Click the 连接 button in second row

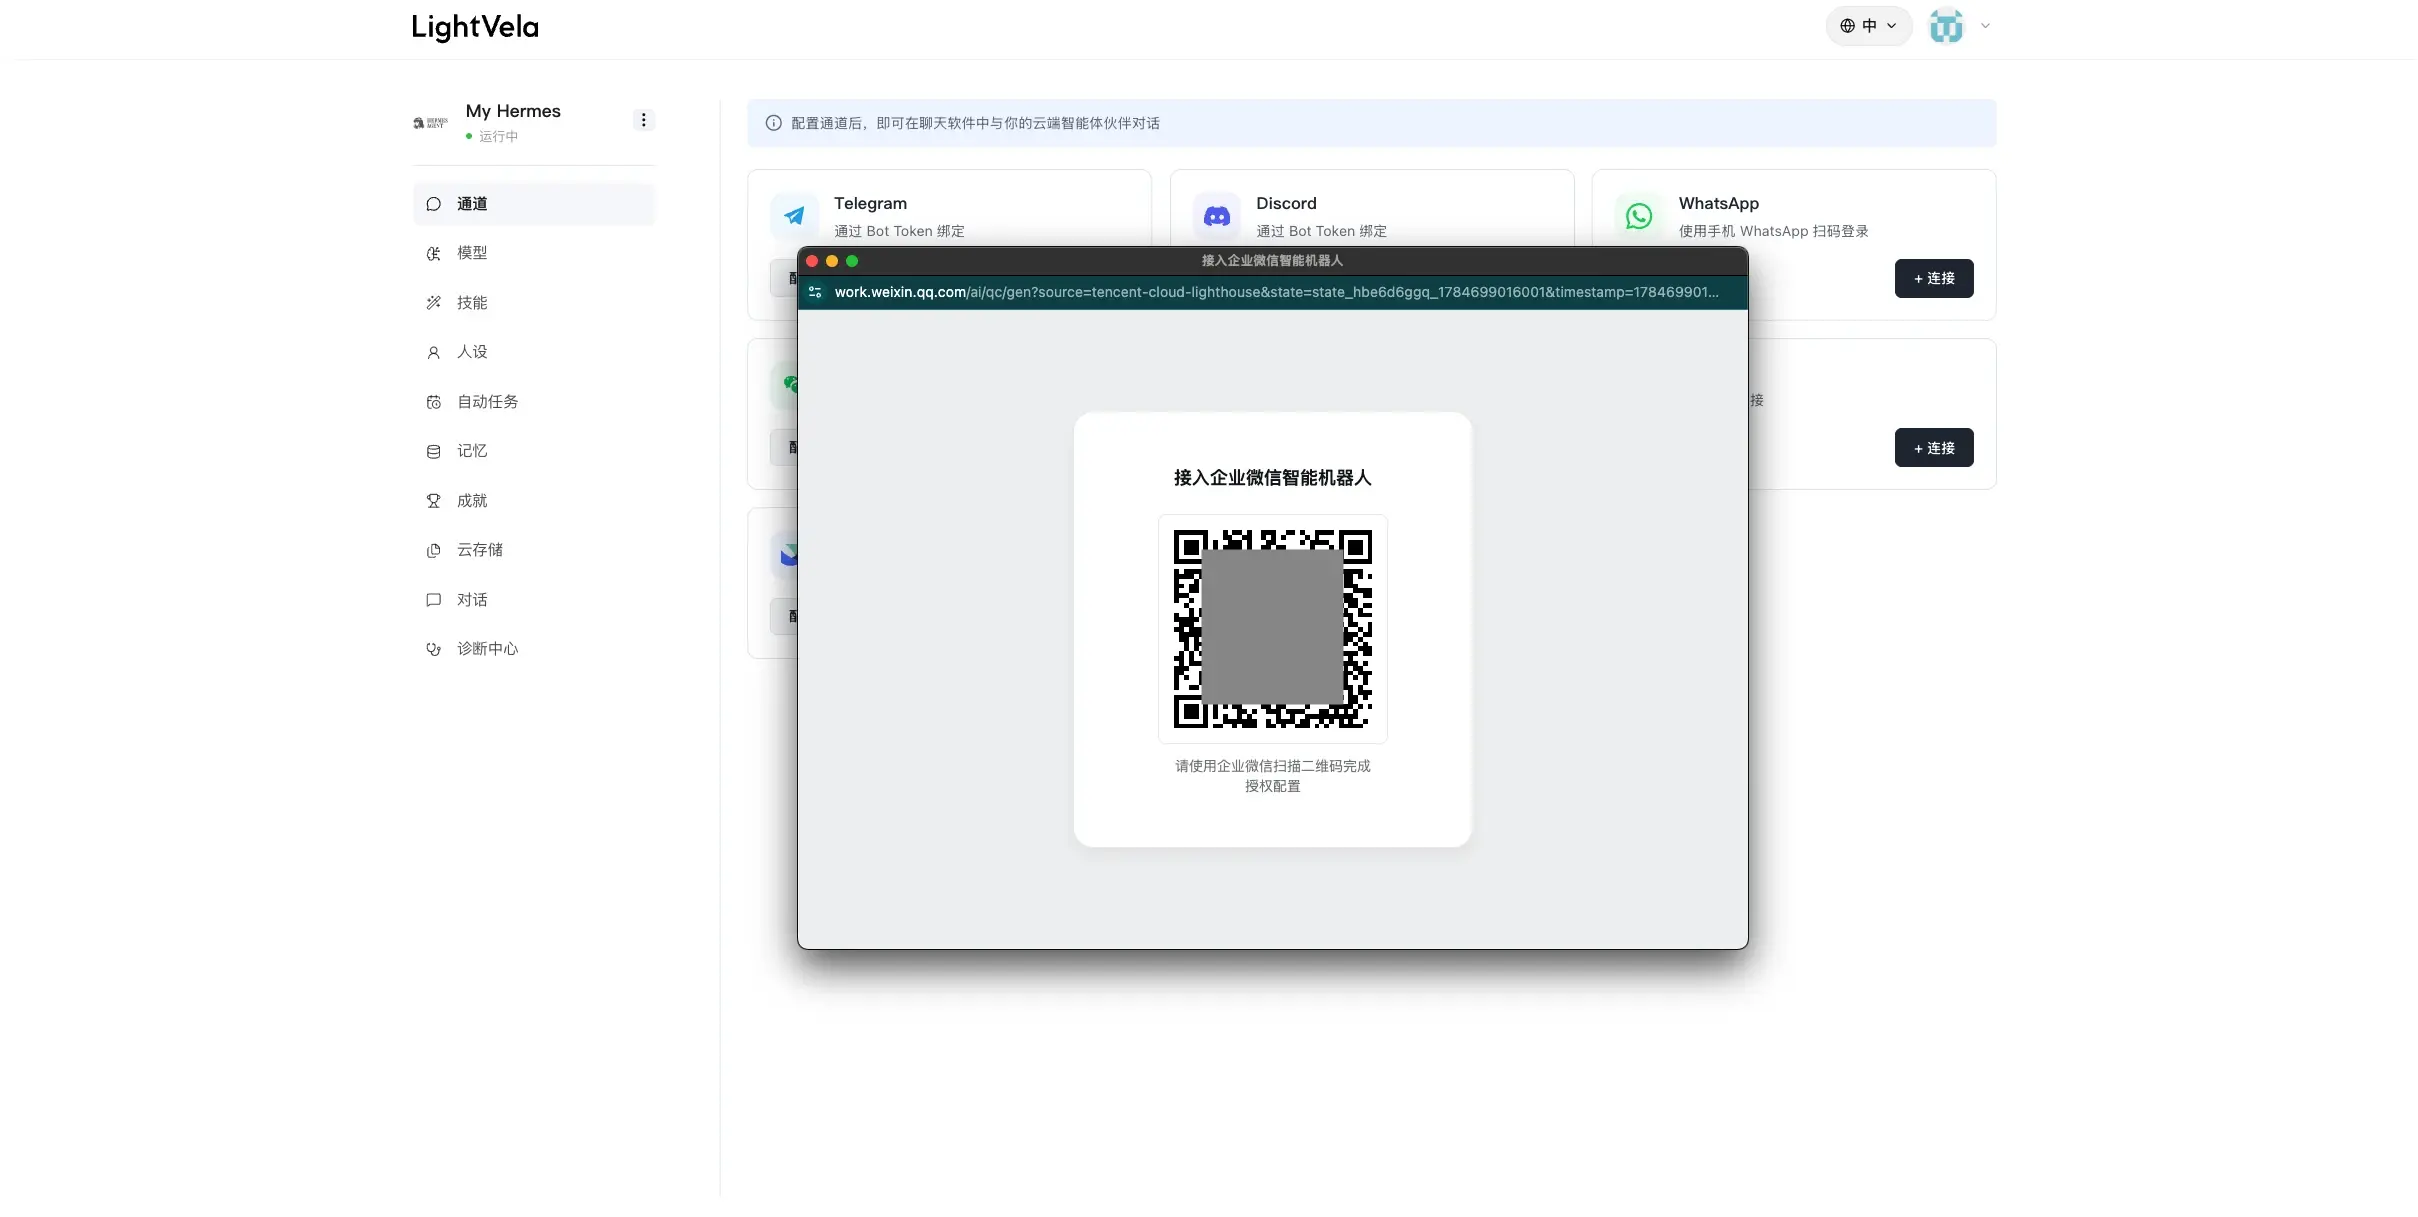1934,448
